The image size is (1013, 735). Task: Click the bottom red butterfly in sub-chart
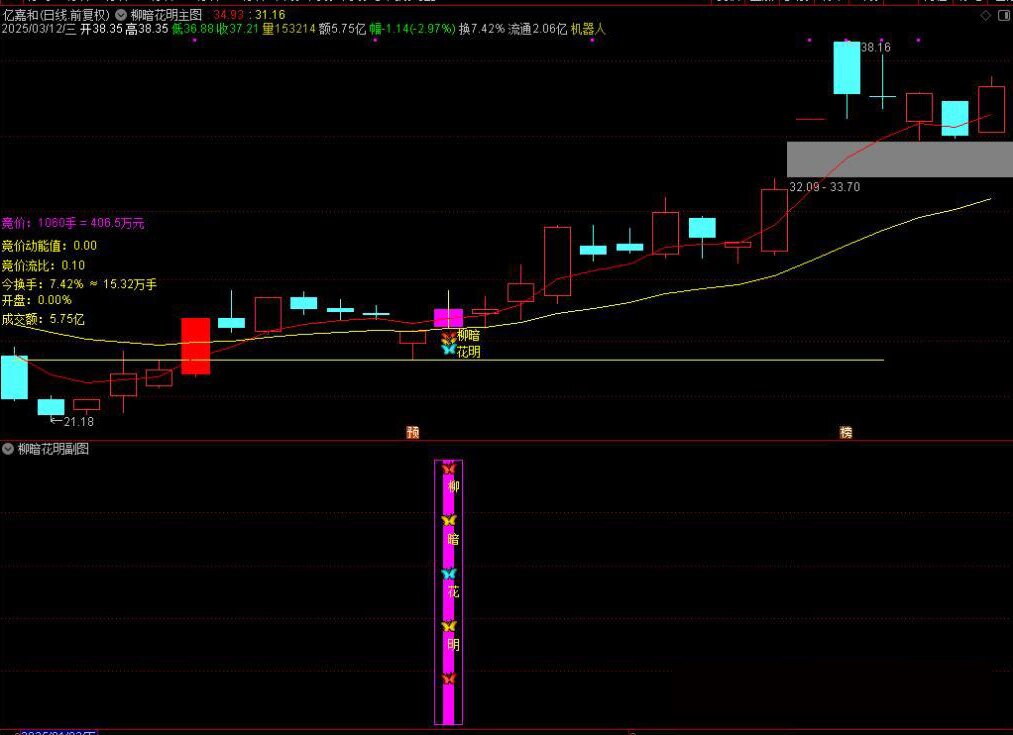point(448,679)
